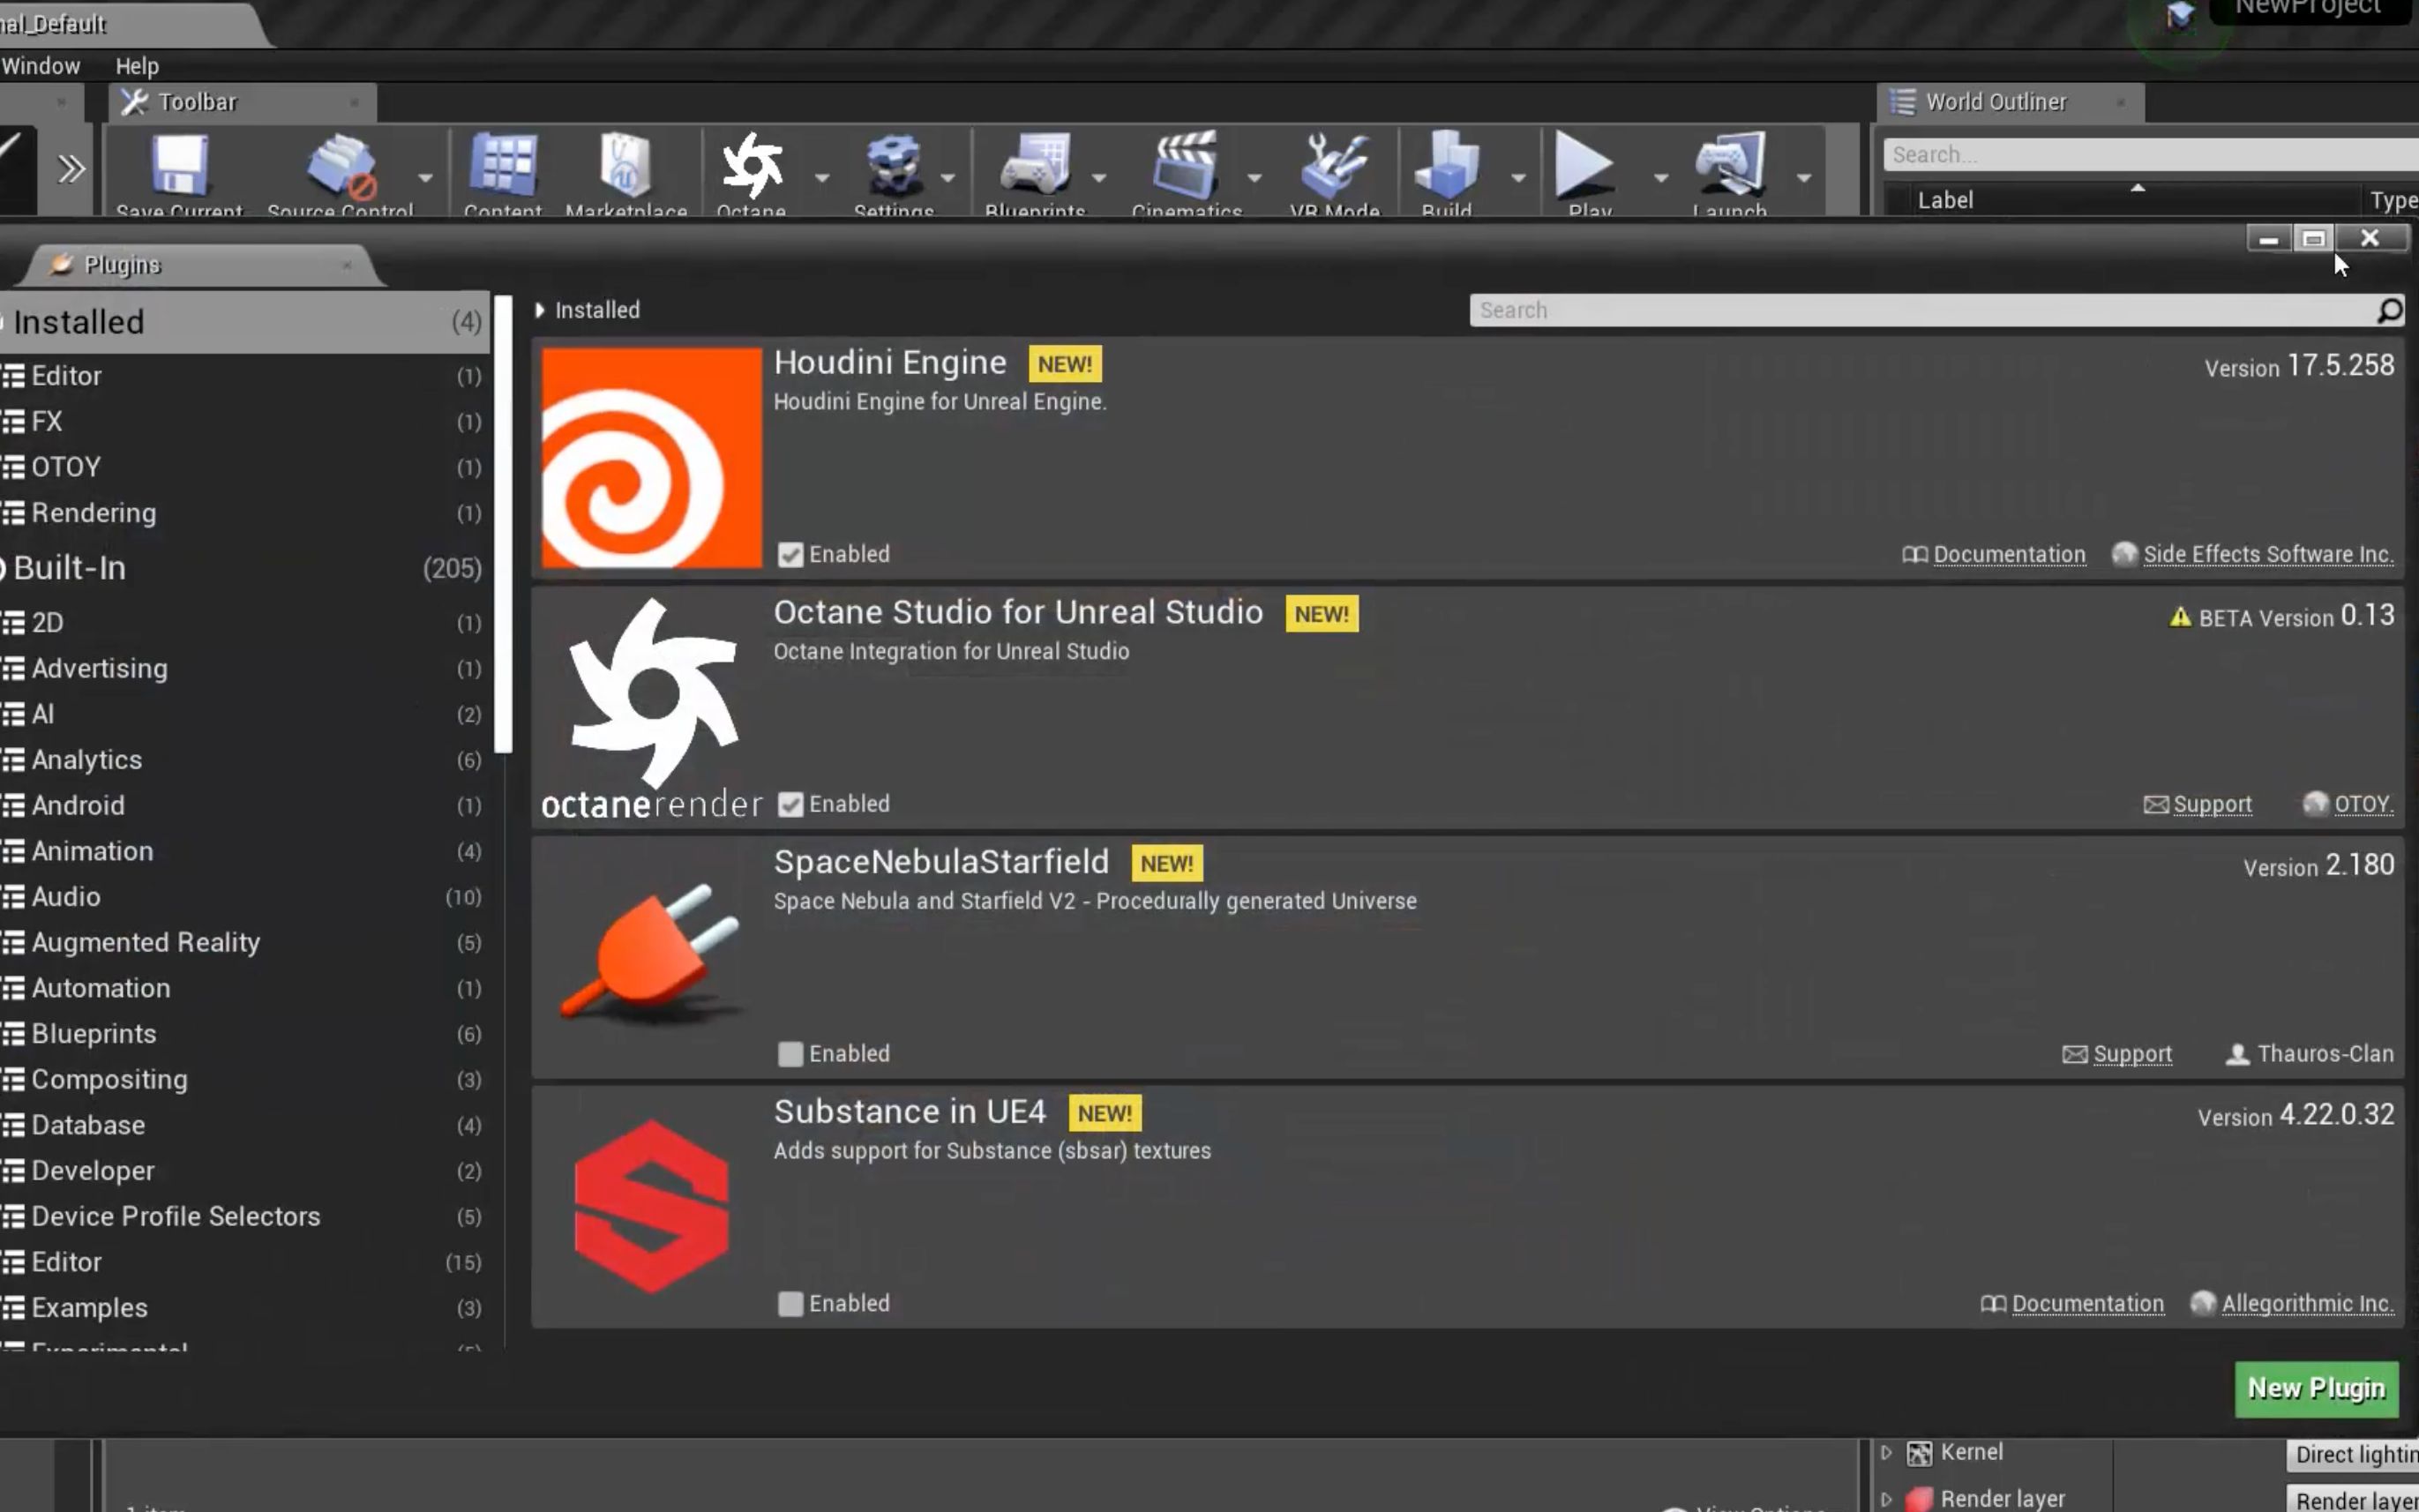
Task: Open the Help menu
Action: point(137,66)
